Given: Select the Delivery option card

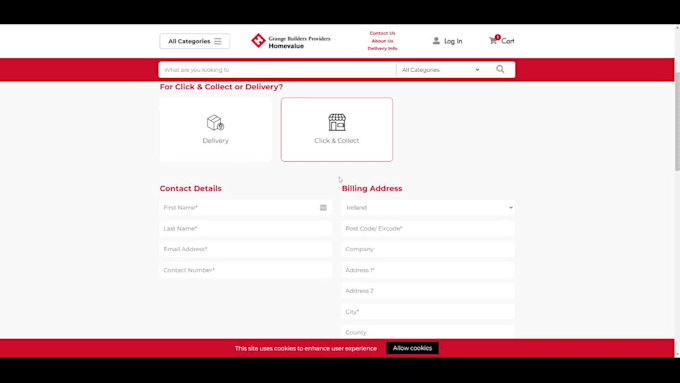Looking at the screenshot, I should 216,130.
